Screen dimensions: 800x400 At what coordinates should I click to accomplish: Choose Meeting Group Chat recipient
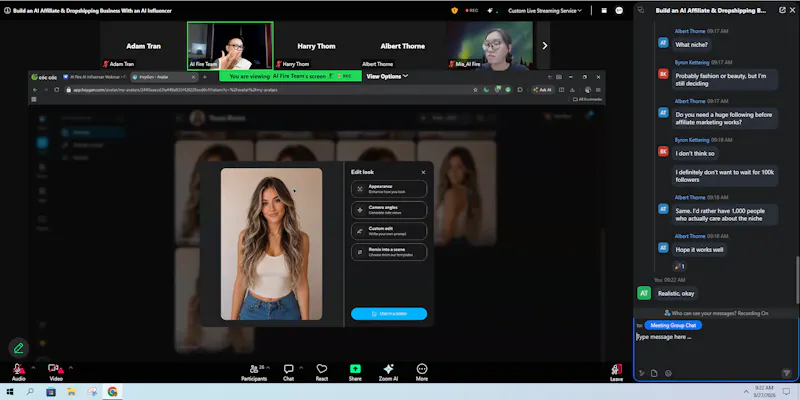[x=673, y=325]
